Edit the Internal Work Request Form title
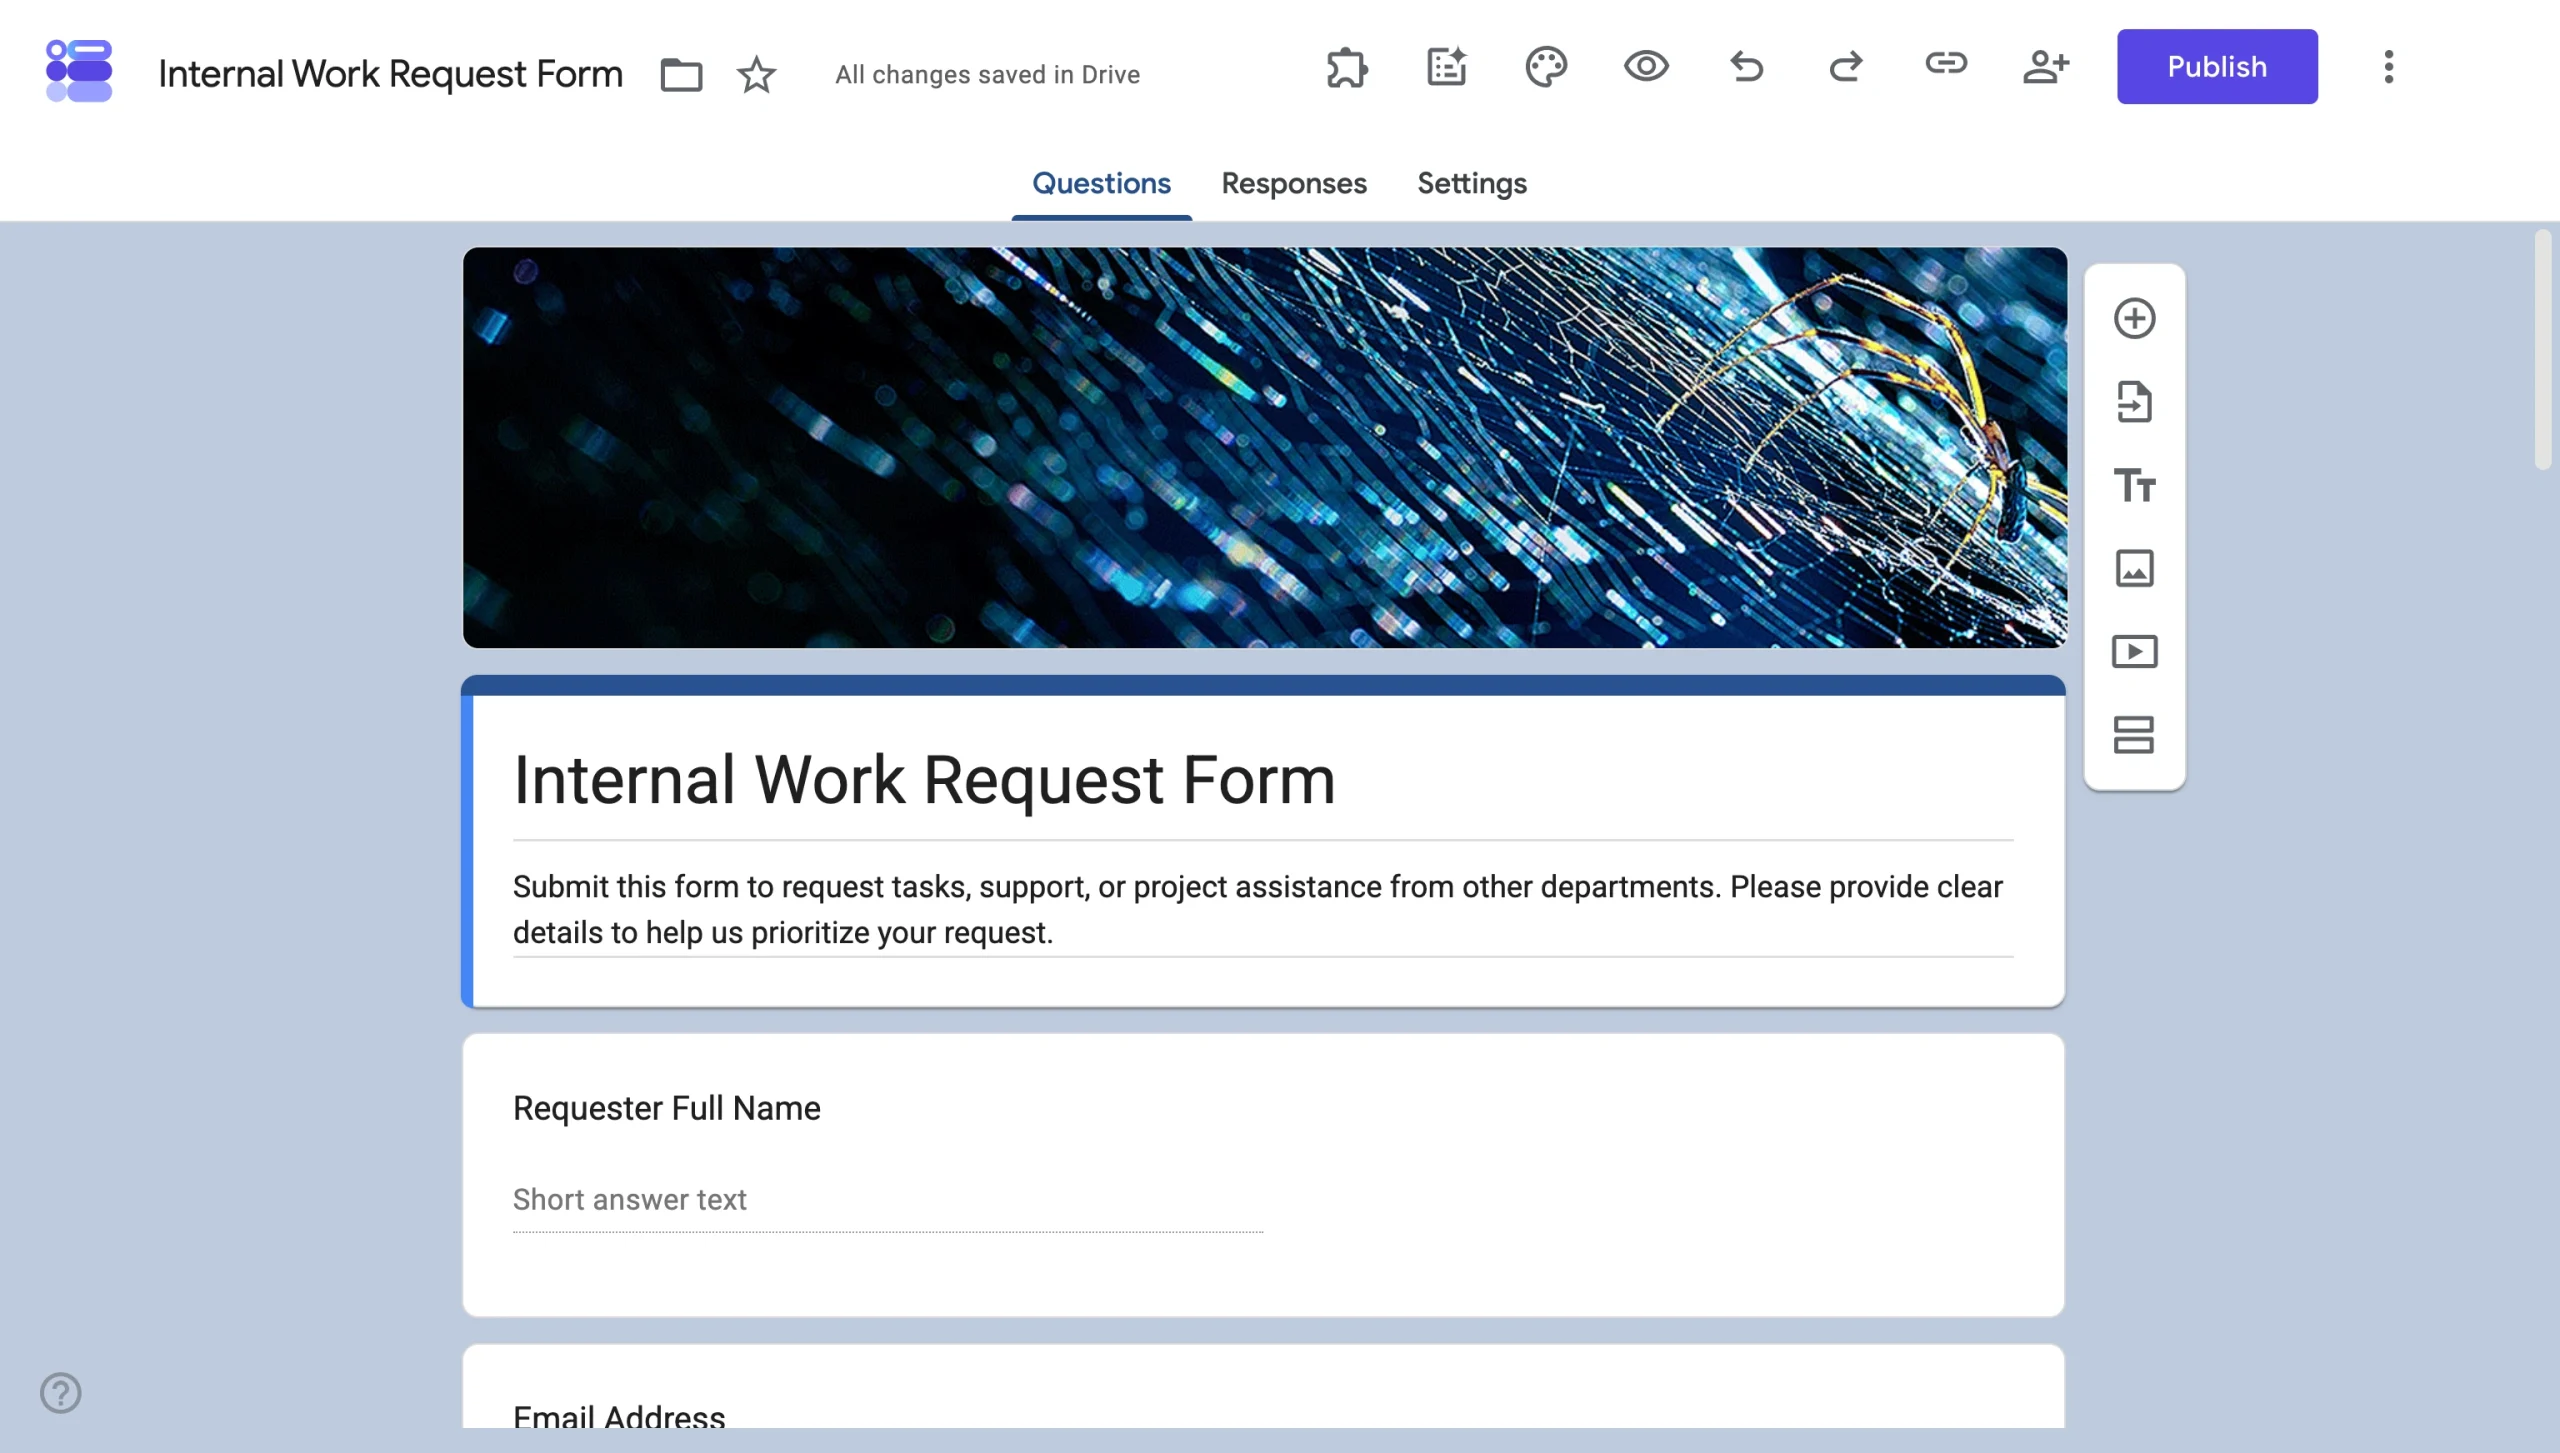The width and height of the screenshot is (2560, 1453). tap(924, 780)
